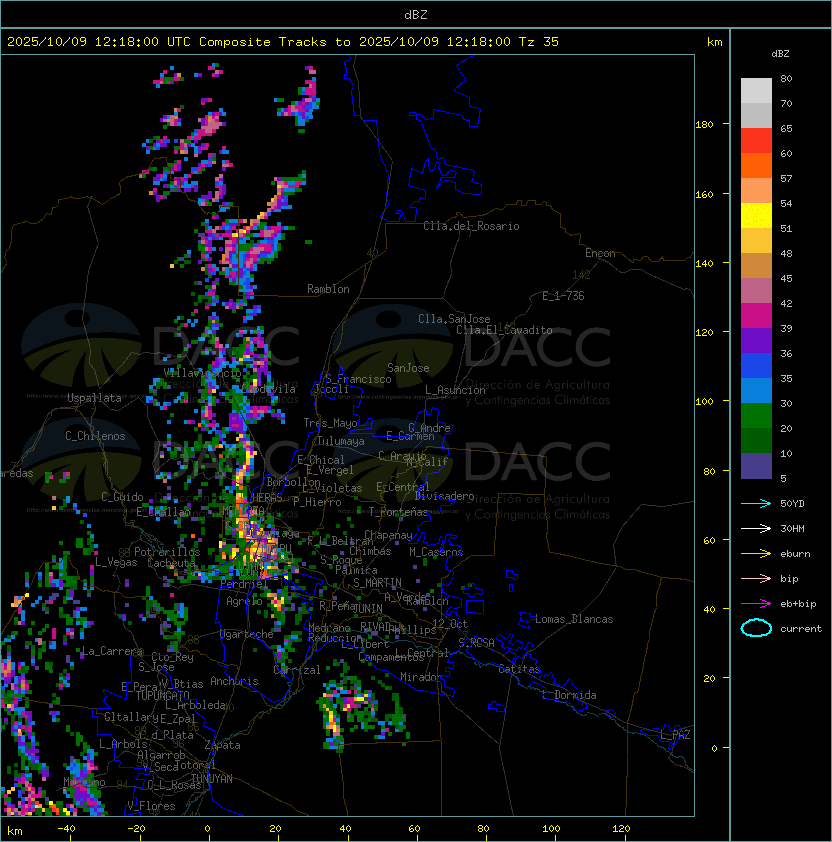Select the purple 36-39 dBZ color swatch
Viewport: 832px width, 842px height.
756,340
